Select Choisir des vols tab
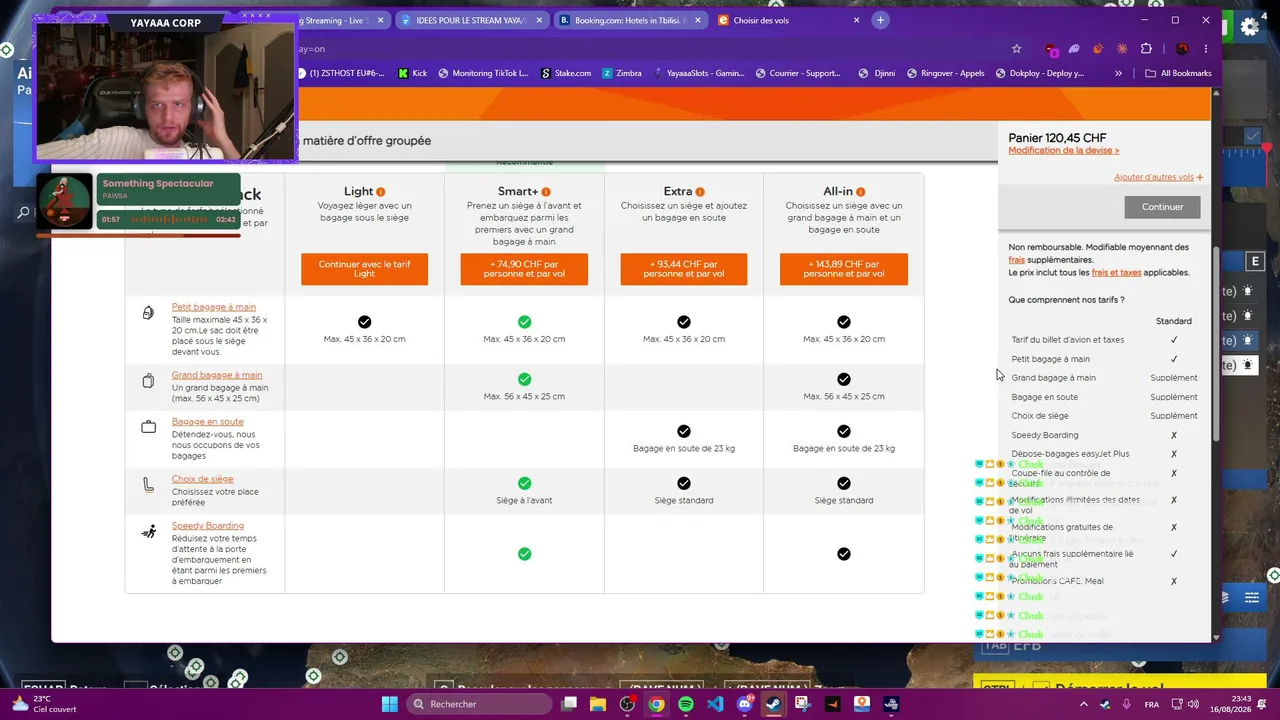The height and width of the screenshot is (720, 1280). pos(789,20)
